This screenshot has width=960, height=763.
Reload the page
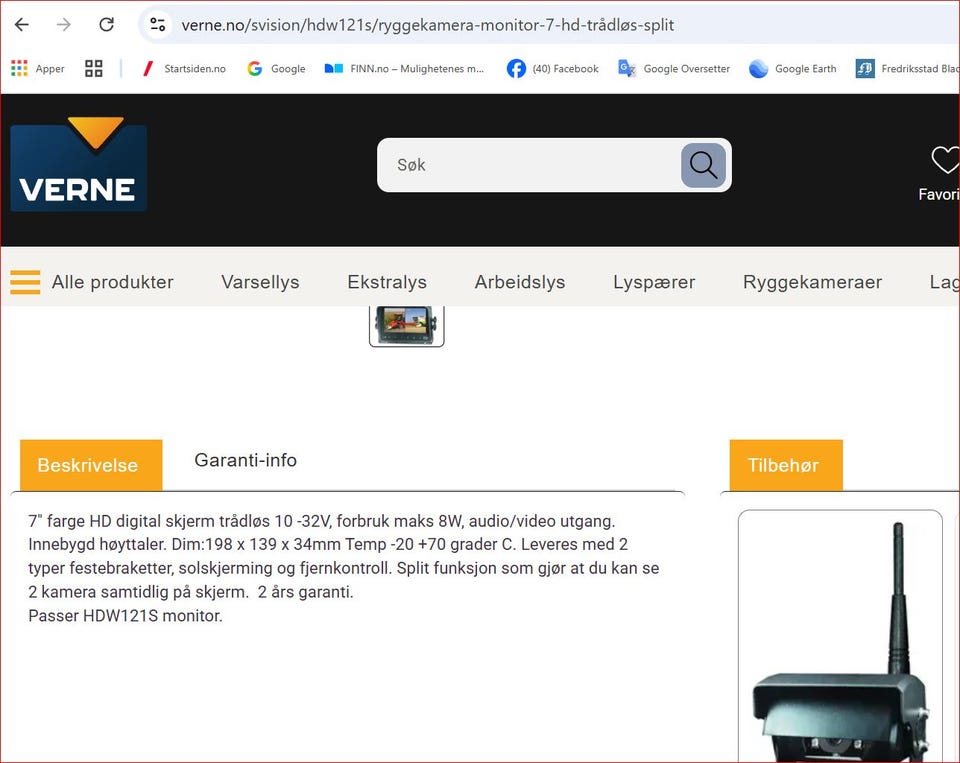click(108, 25)
